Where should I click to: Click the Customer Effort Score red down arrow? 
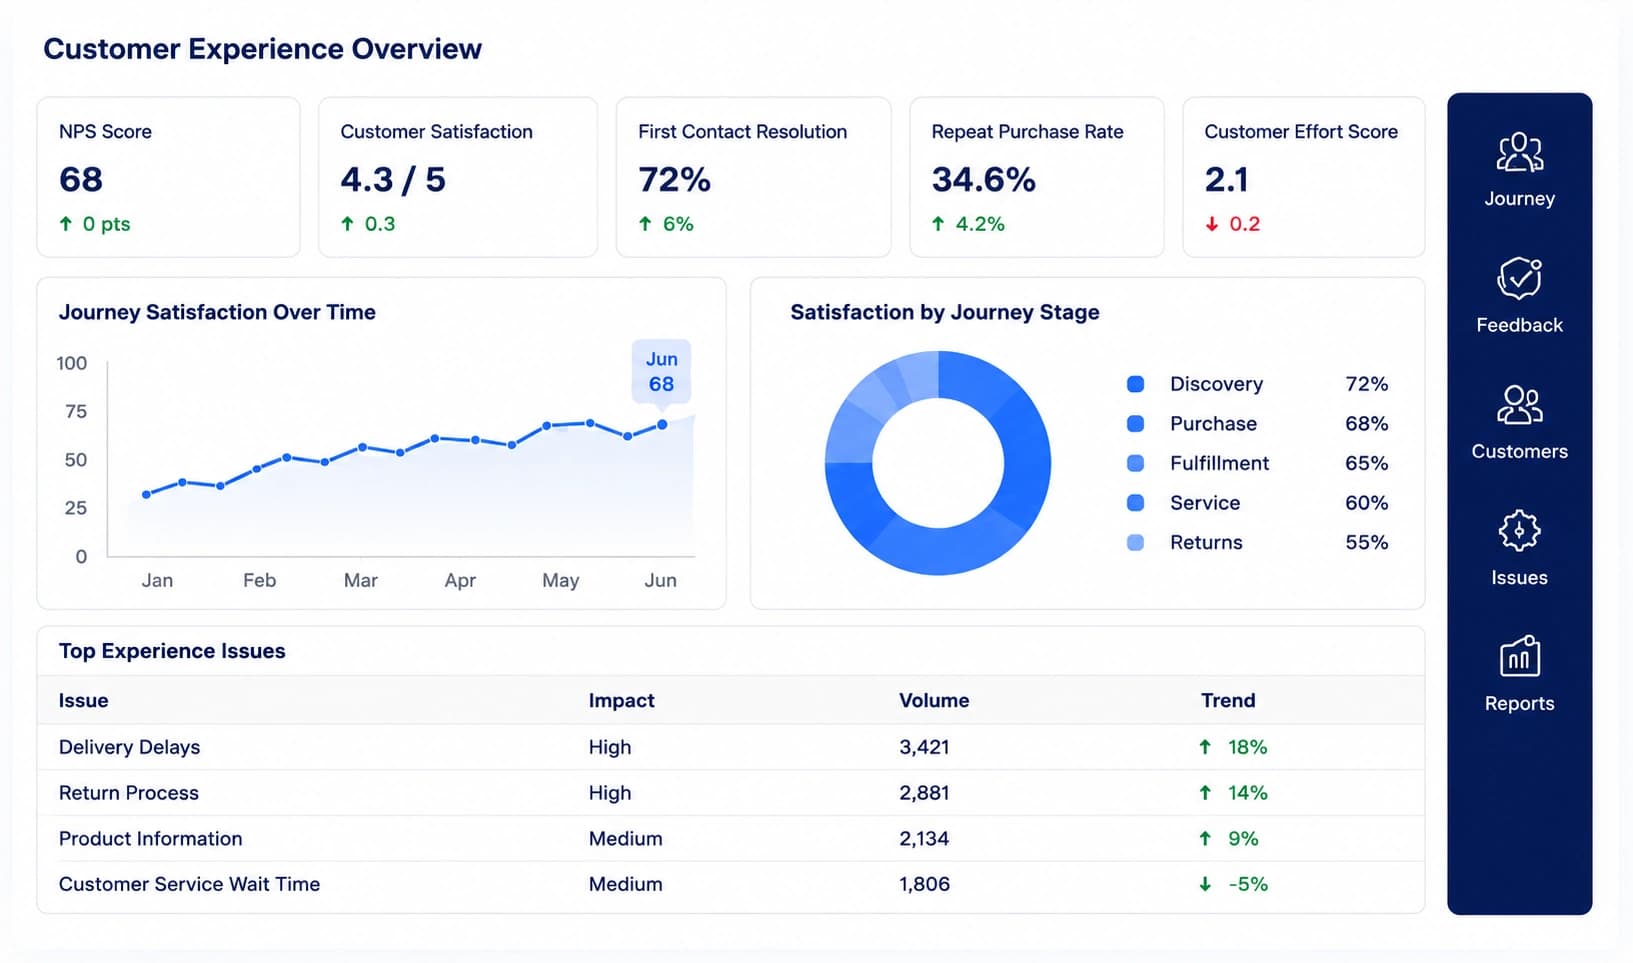(x=1212, y=224)
